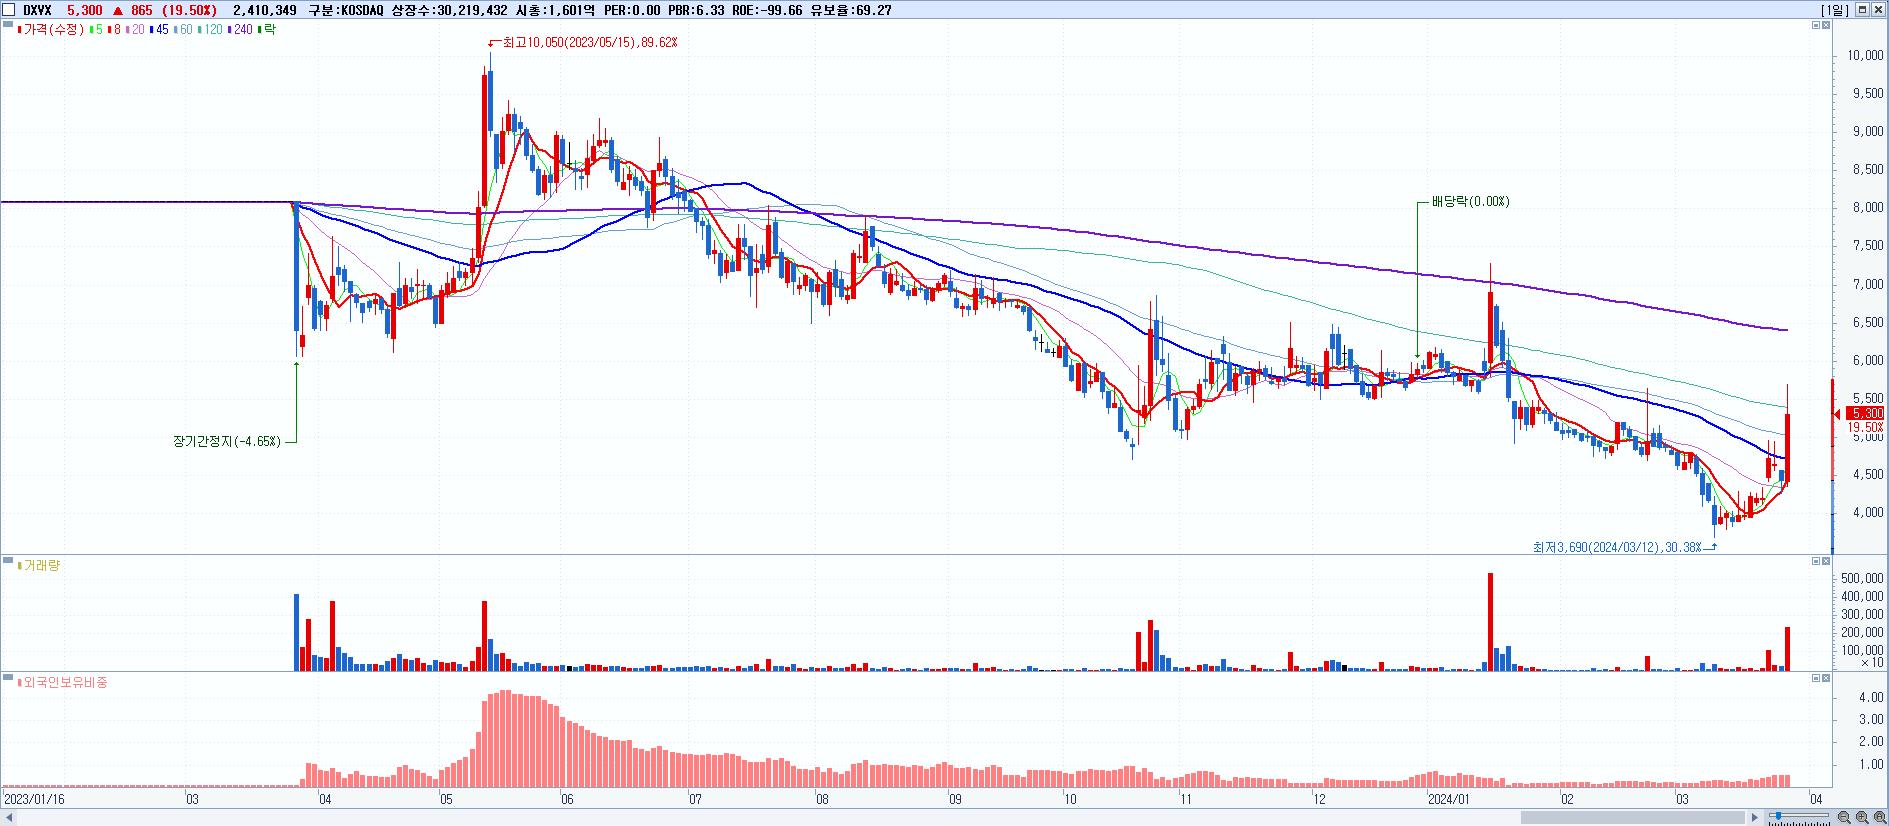Screen dimensions: 1889x826
Task: Click the 배당락(0.00%) annotation
Action: [x=1471, y=201]
